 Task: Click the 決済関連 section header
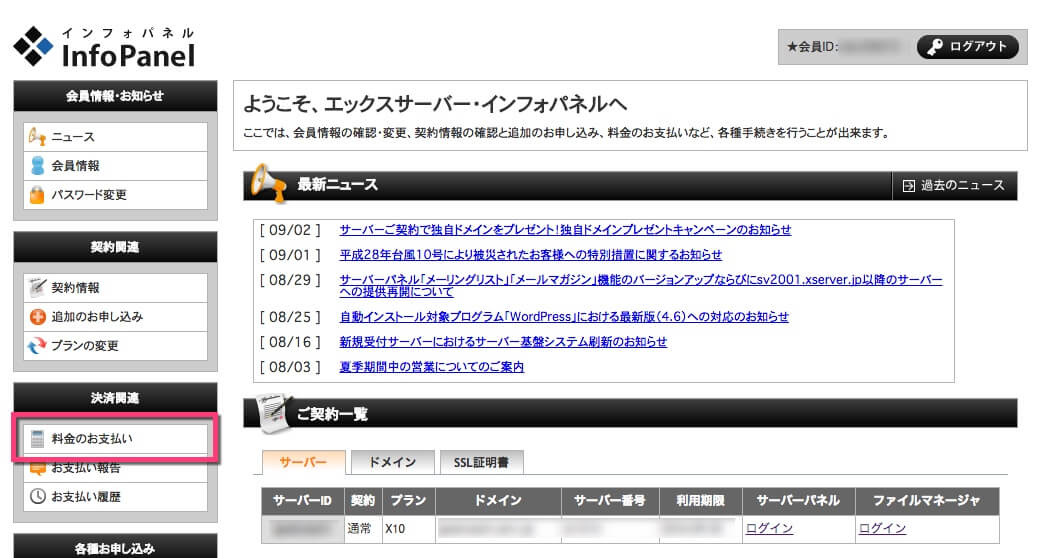point(115,398)
